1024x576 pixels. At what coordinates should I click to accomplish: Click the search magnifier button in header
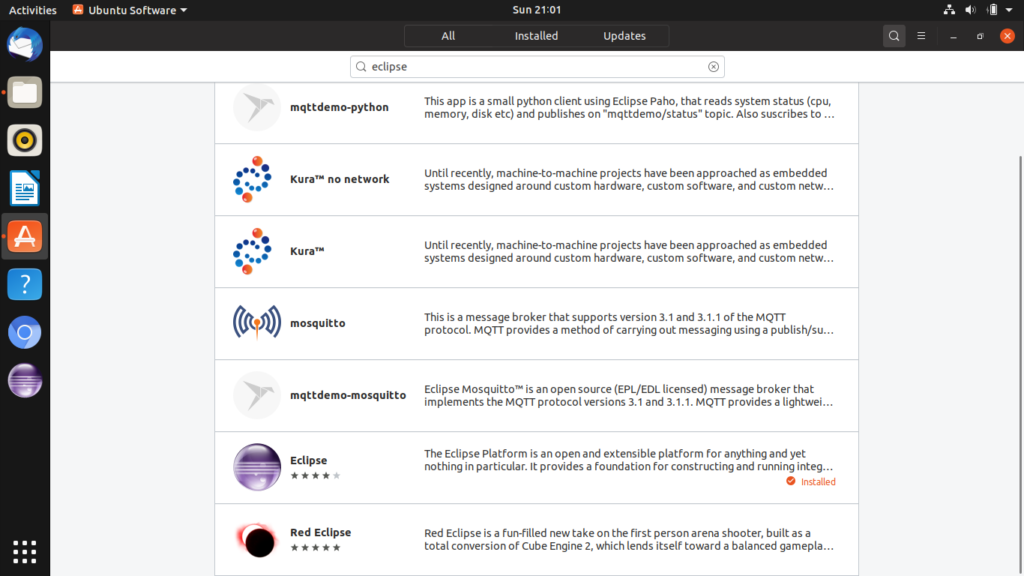click(x=894, y=36)
